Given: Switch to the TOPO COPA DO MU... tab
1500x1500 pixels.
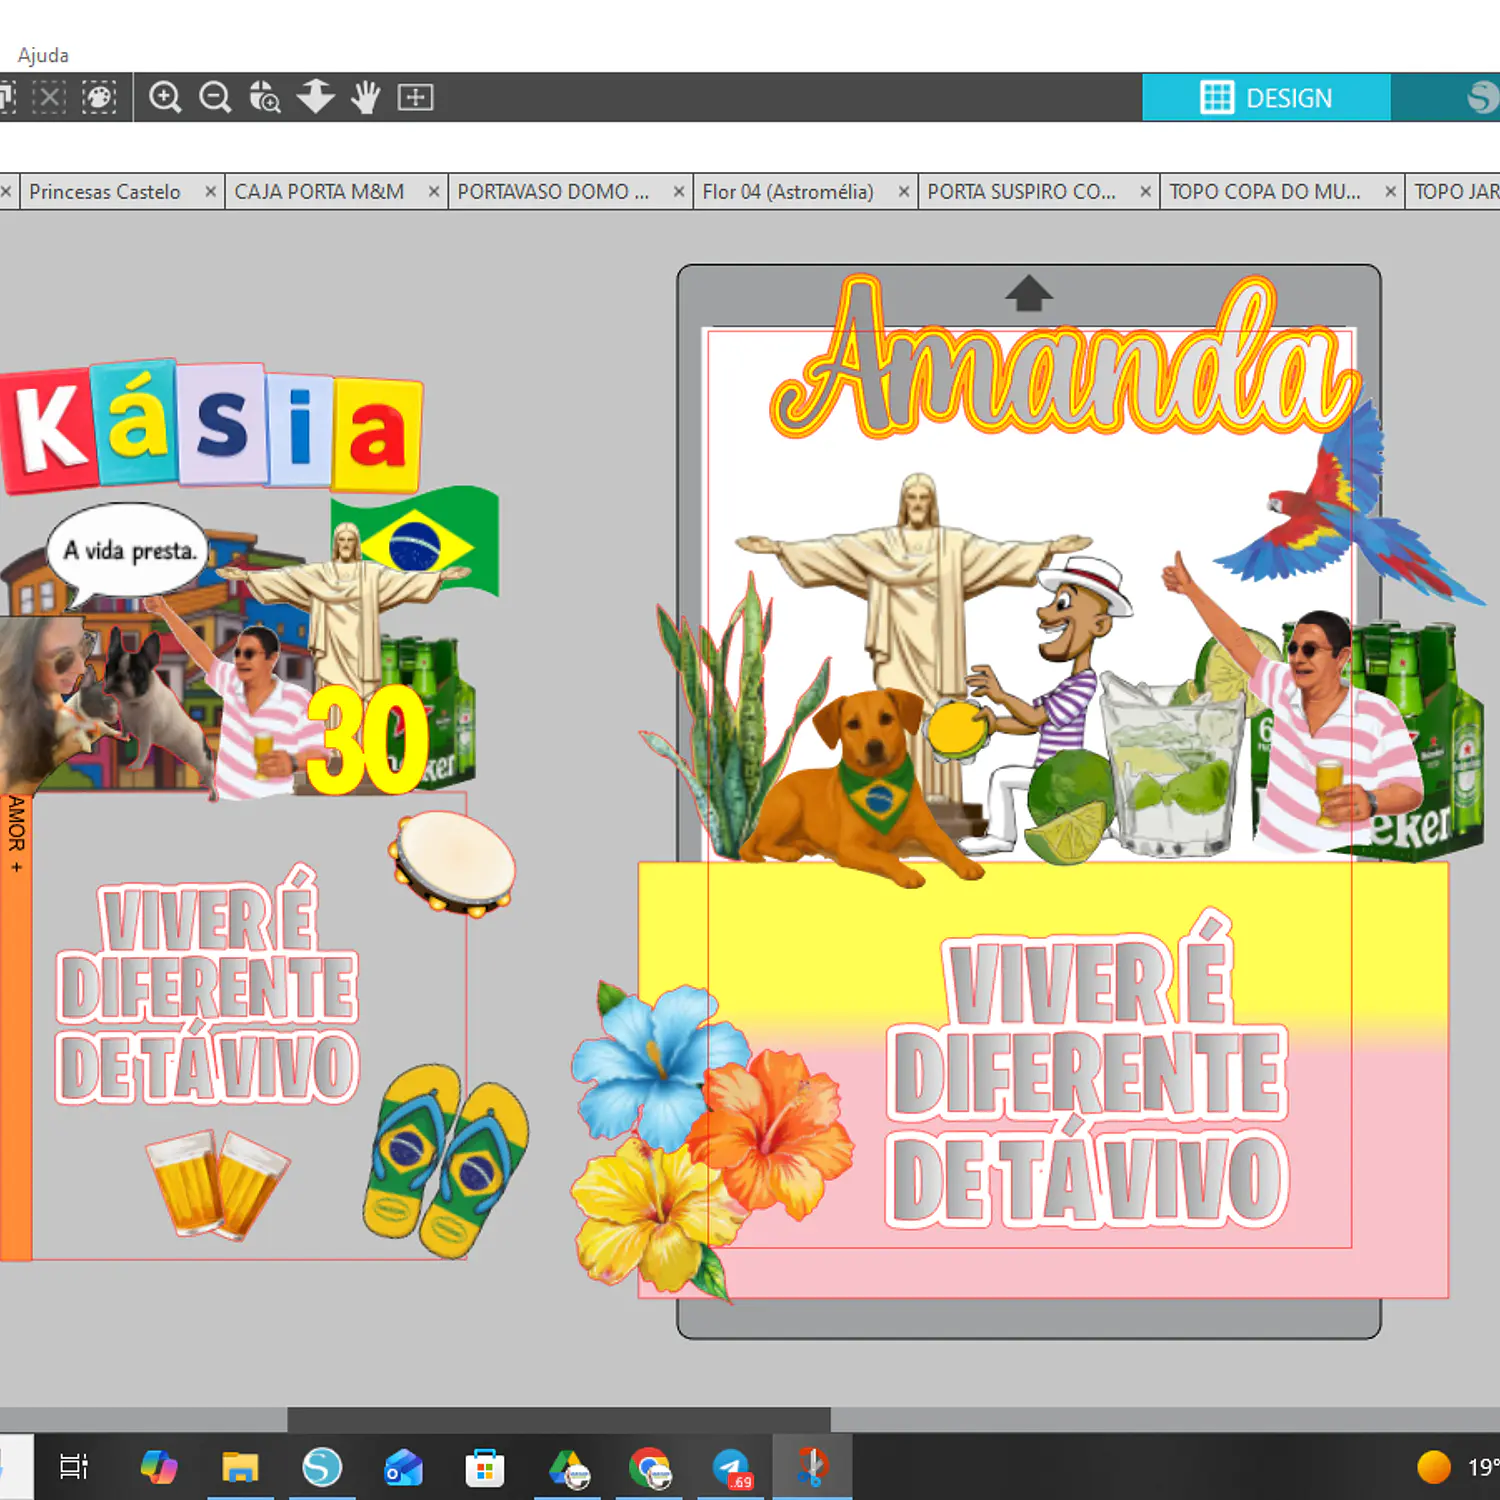Looking at the screenshot, I should click(1265, 191).
